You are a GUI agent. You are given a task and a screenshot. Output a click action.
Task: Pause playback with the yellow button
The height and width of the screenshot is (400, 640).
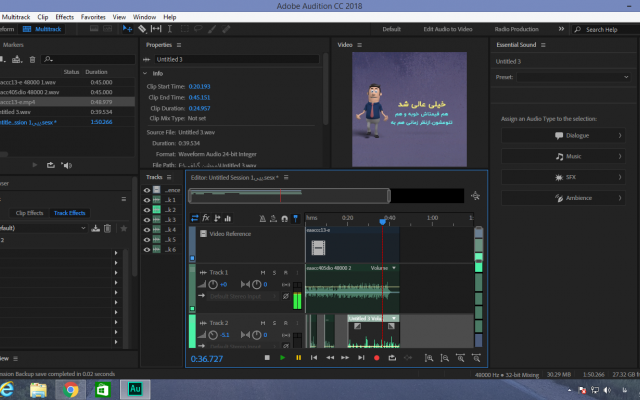pos(298,358)
